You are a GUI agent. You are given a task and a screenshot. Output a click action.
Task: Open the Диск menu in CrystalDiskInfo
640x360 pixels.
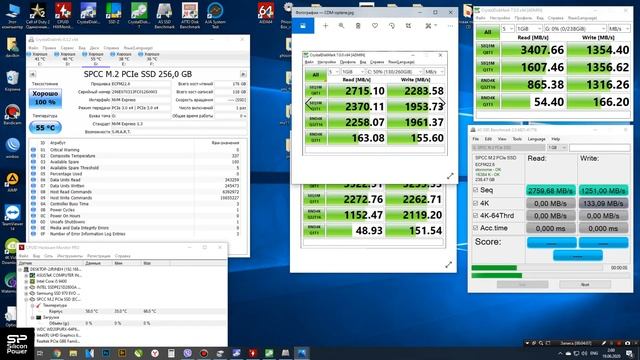coord(94,48)
